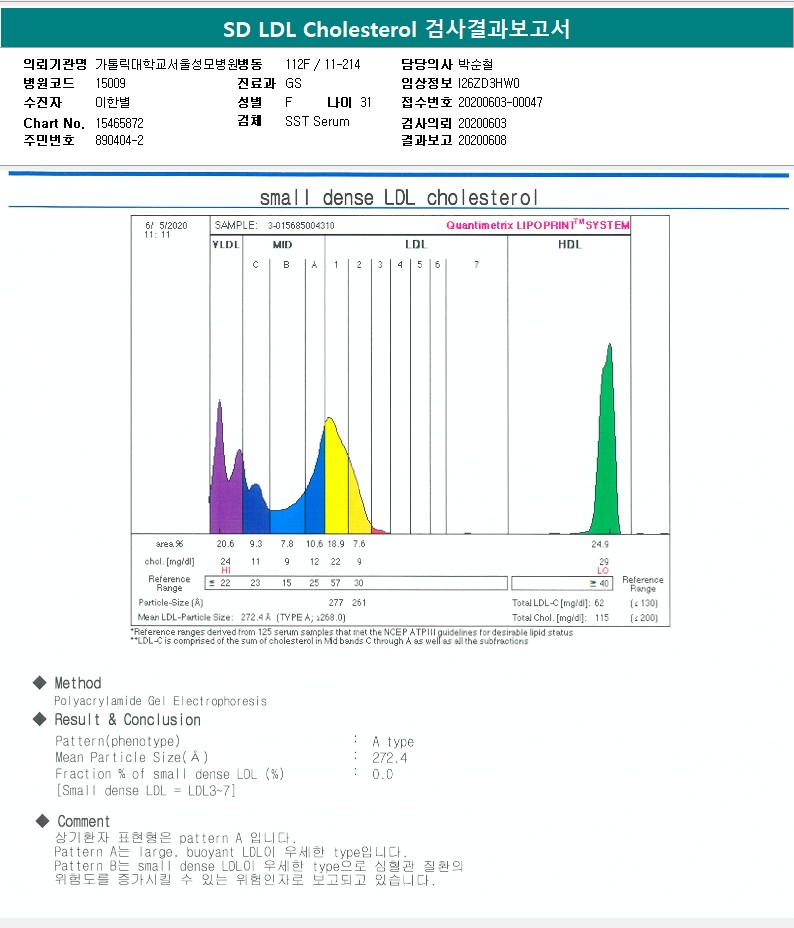Viewport: 794px width, 928px height.
Task: Click the comment line '상기환자 표현형은 pattern A 입니다.'
Action: coord(176,838)
